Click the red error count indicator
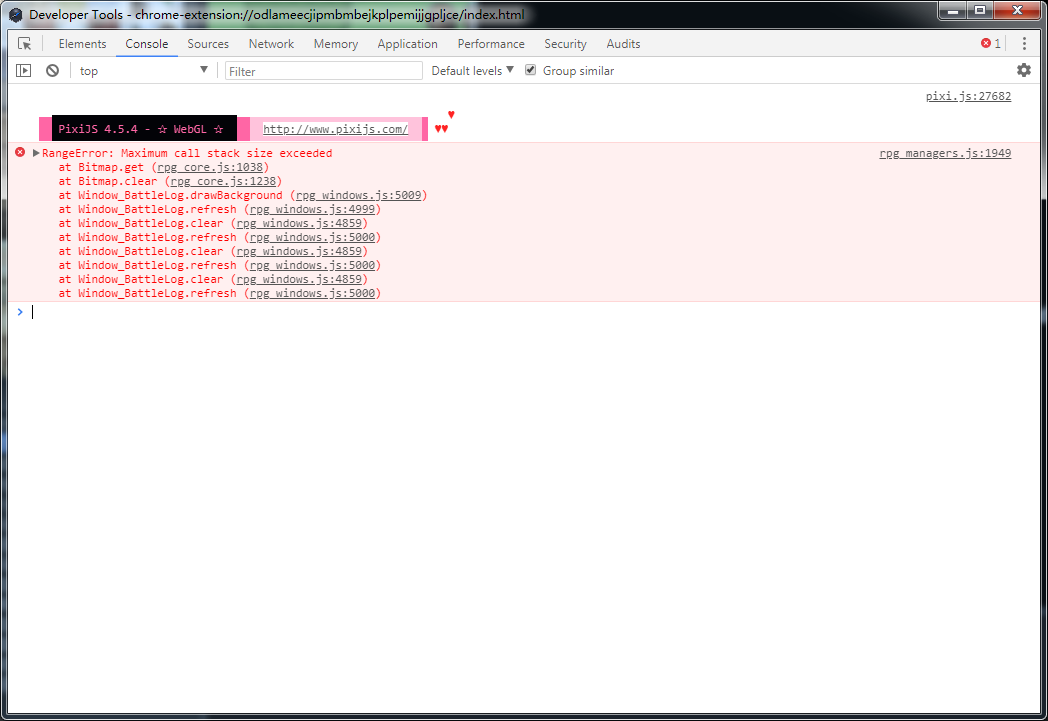 tap(991, 43)
